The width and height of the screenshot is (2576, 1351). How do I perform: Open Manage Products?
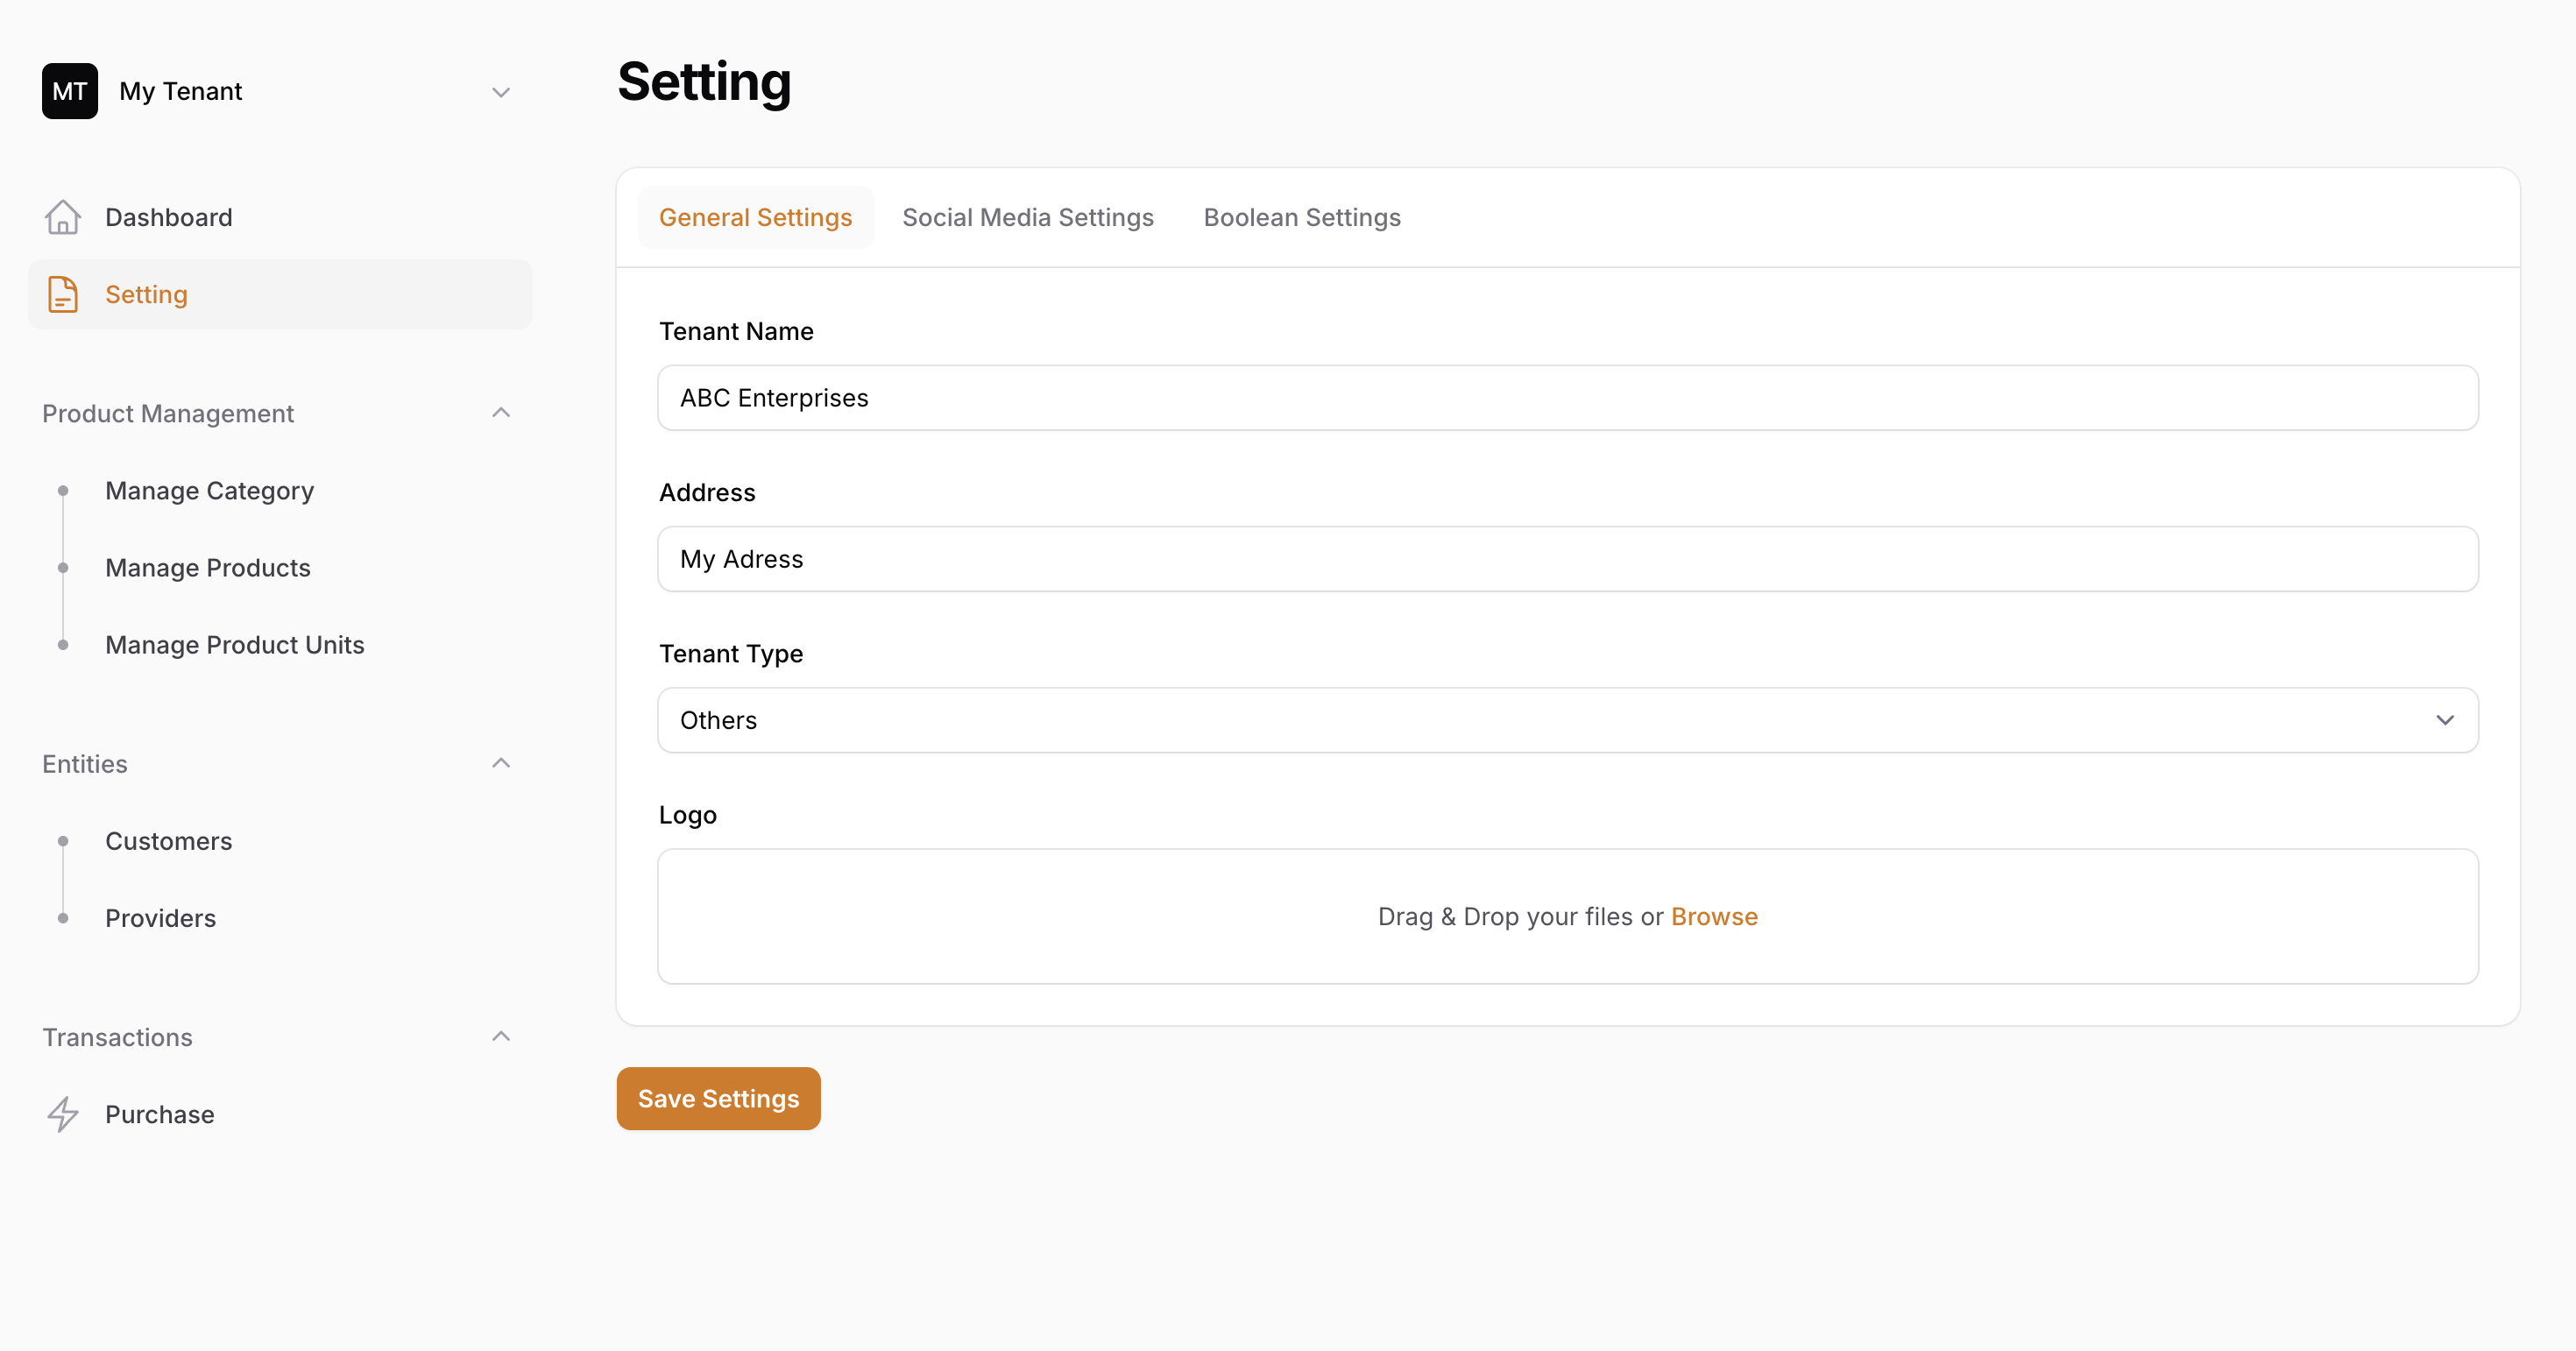click(x=208, y=567)
